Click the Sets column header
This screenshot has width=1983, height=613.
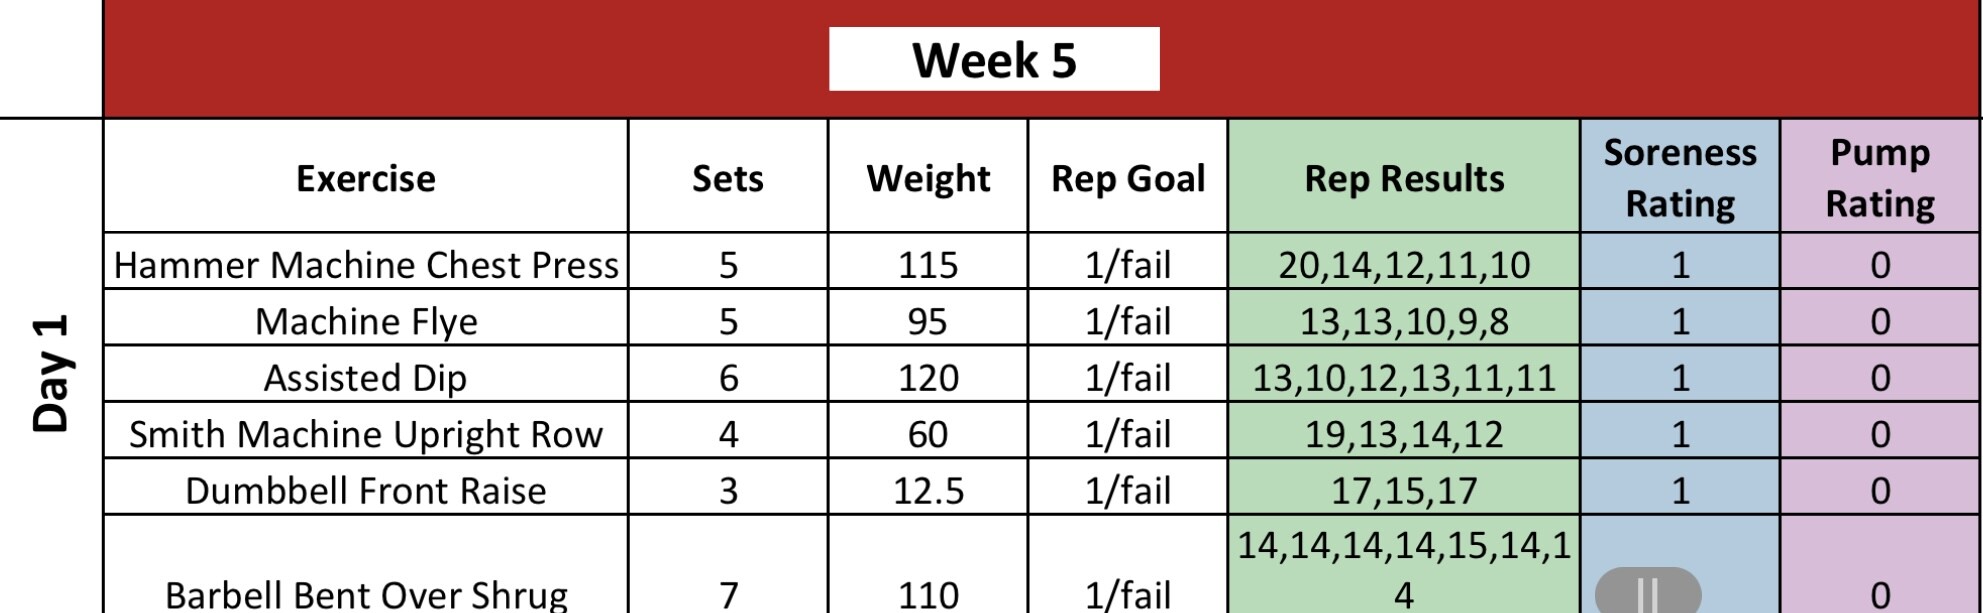tap(727, 178)
